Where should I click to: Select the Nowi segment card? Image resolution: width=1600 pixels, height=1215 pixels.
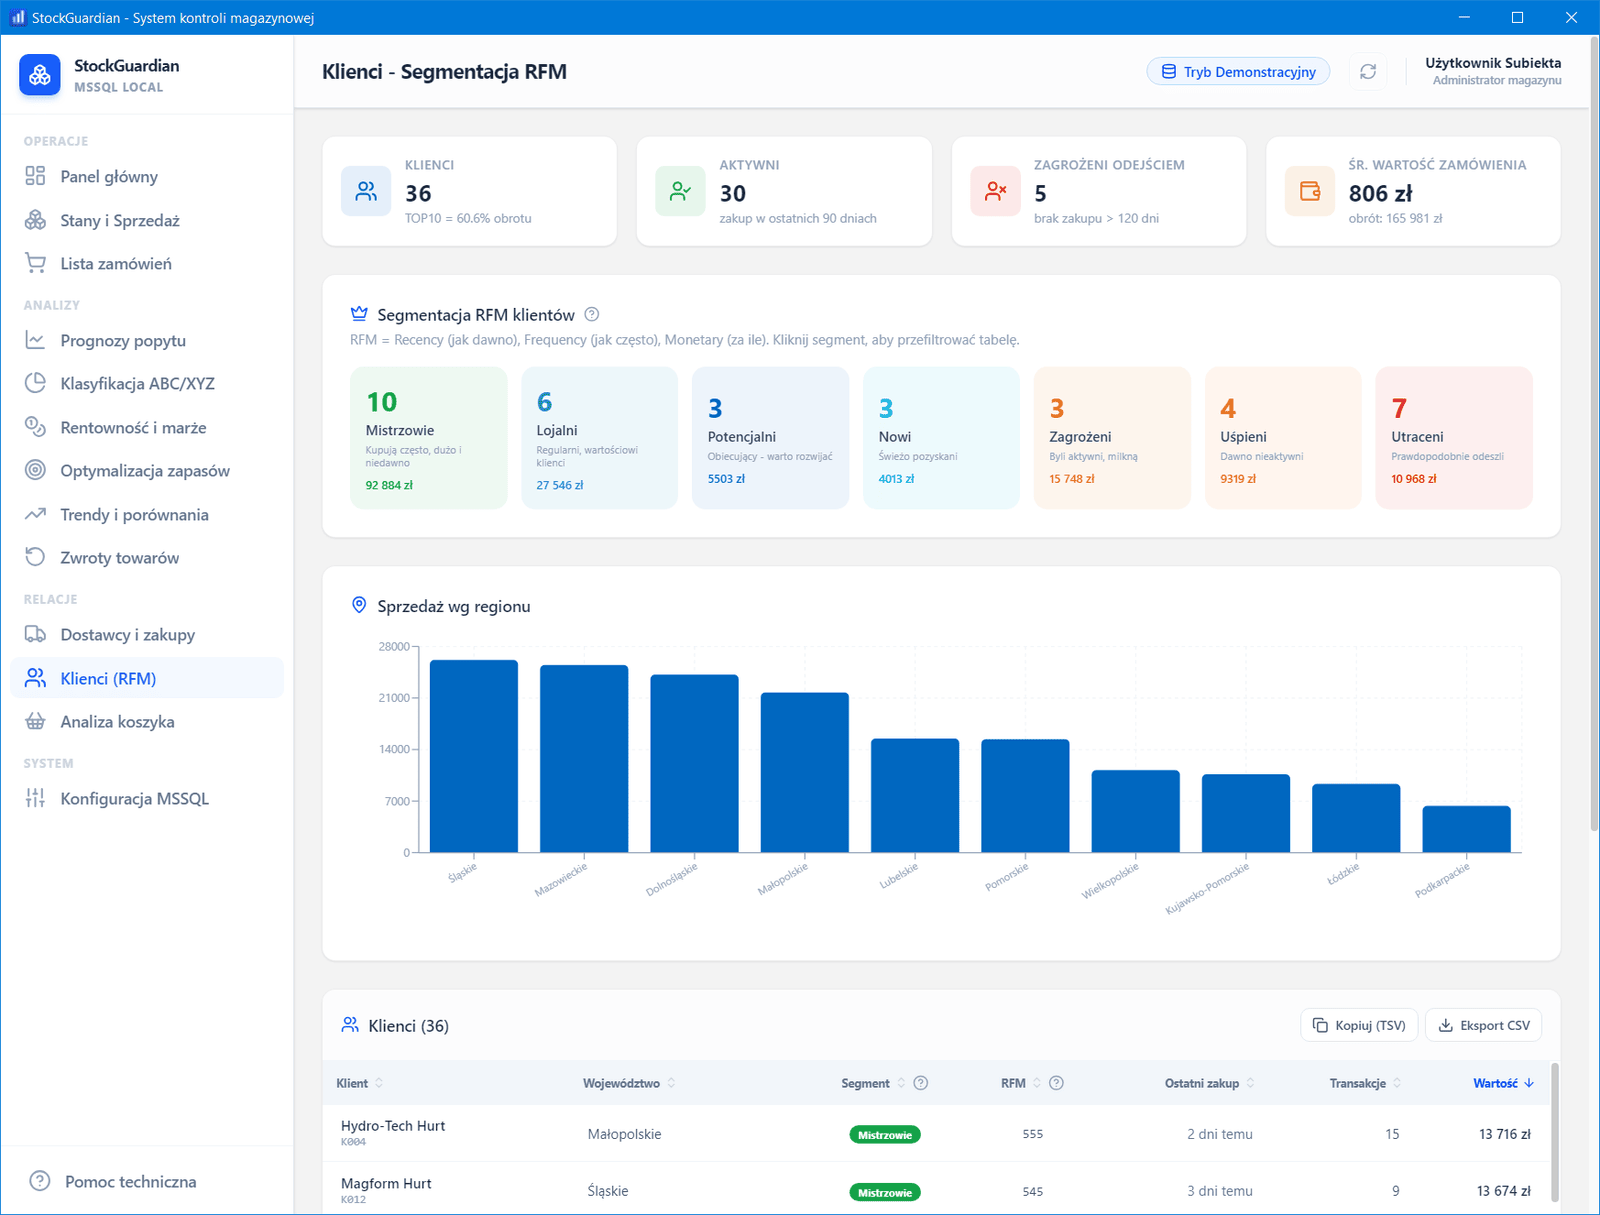pos(941,438)
